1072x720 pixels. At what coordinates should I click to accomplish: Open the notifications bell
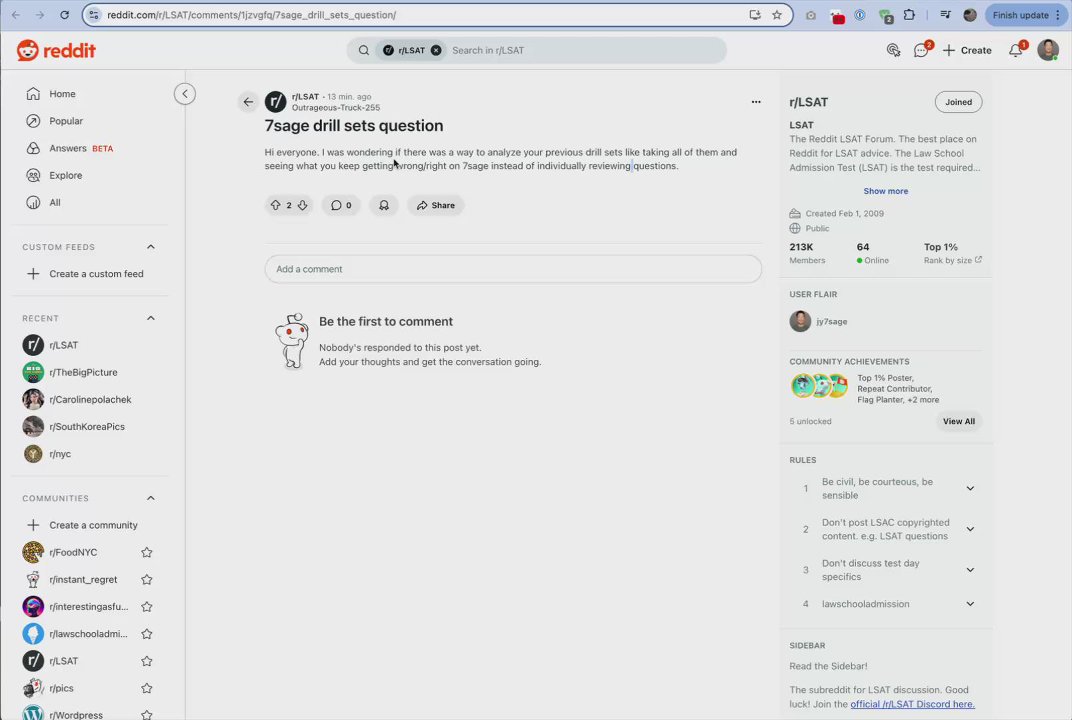[x=1016, y=51]
